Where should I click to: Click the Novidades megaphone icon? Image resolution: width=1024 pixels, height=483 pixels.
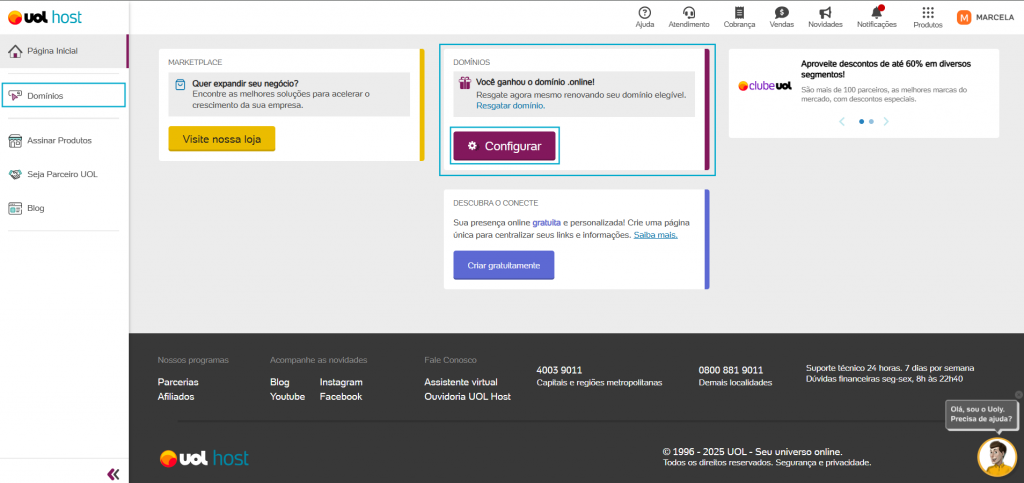click(825, 13)
